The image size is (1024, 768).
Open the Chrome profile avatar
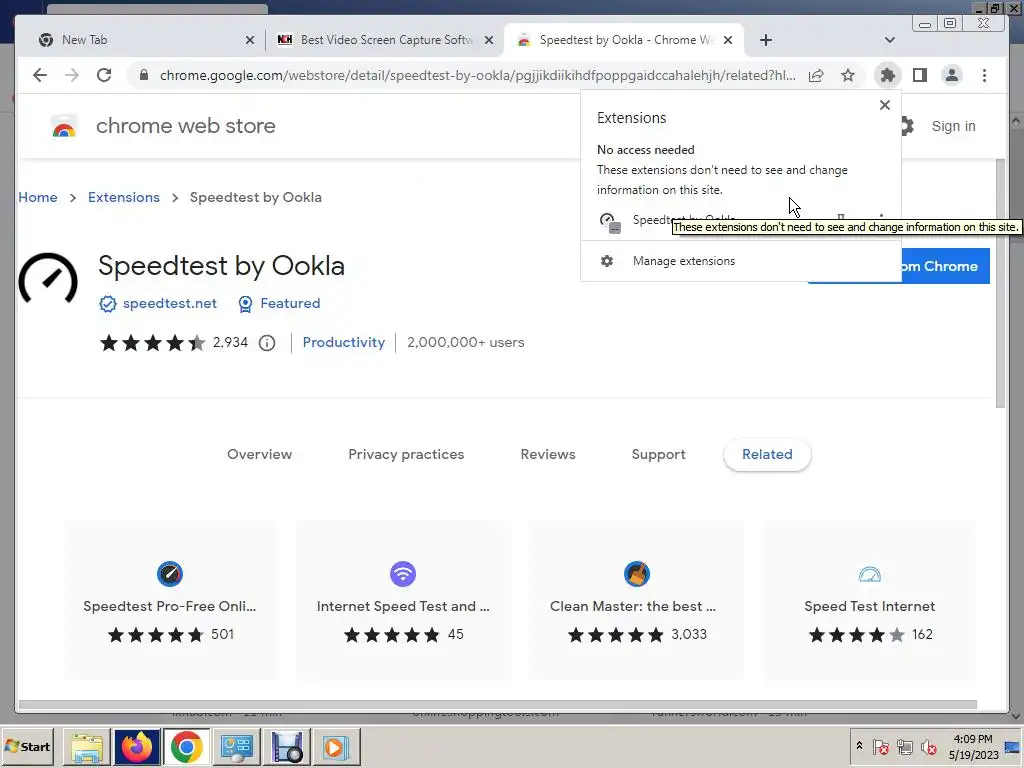point(952,75)
